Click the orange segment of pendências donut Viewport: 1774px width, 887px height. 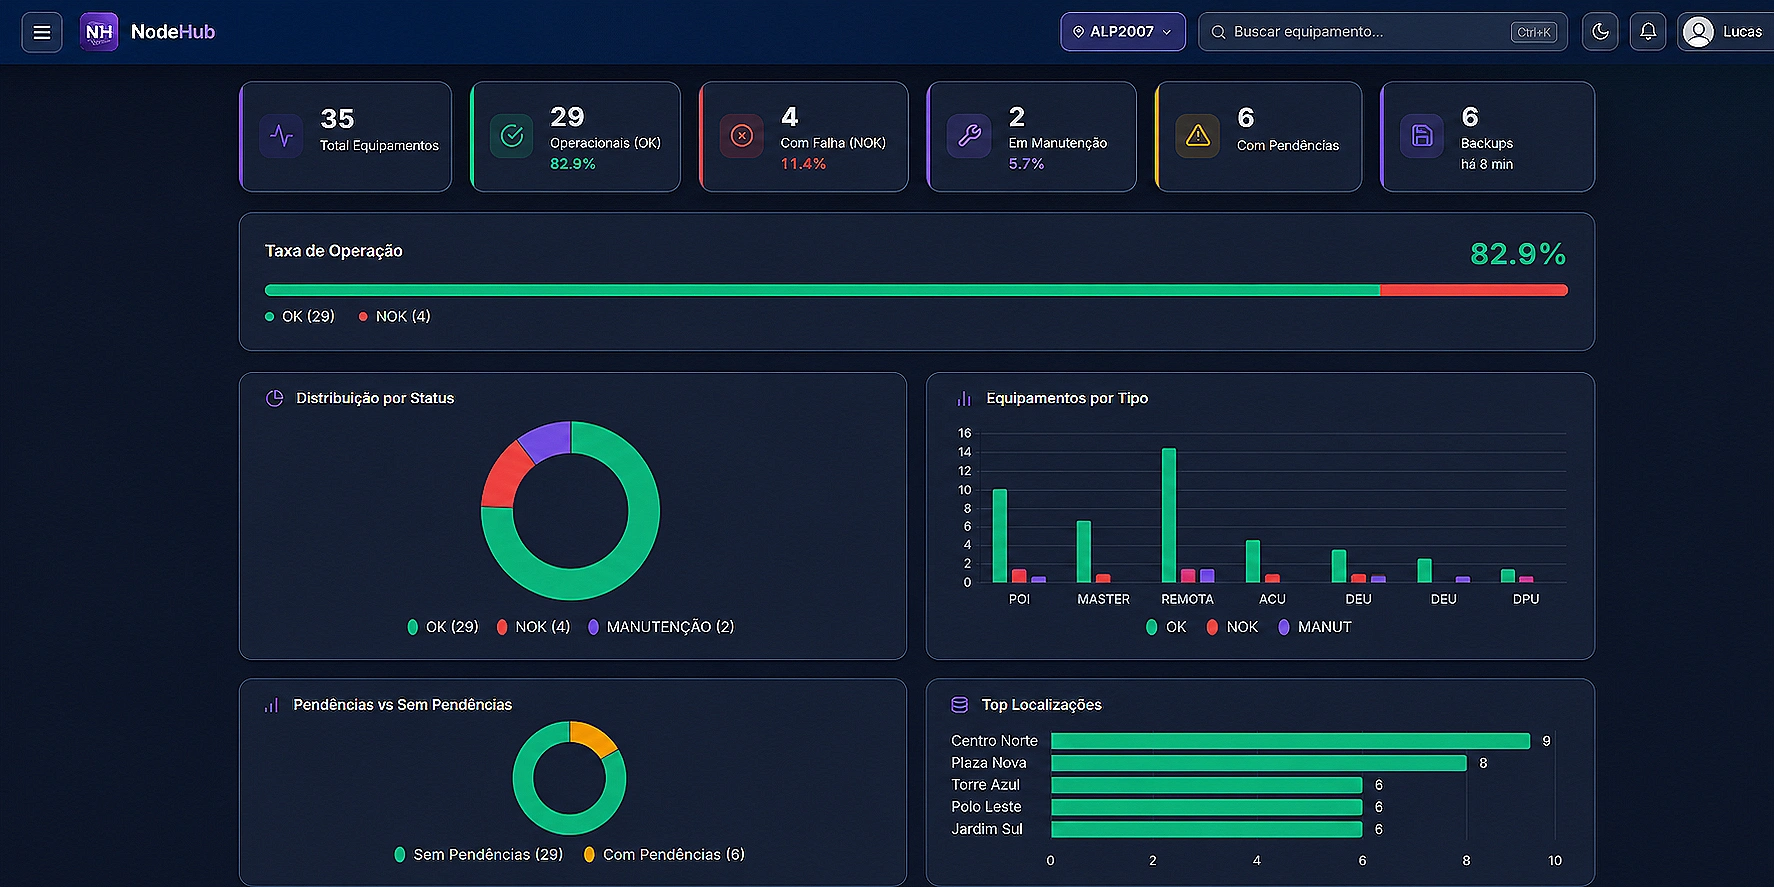click(x=594, y=737)
